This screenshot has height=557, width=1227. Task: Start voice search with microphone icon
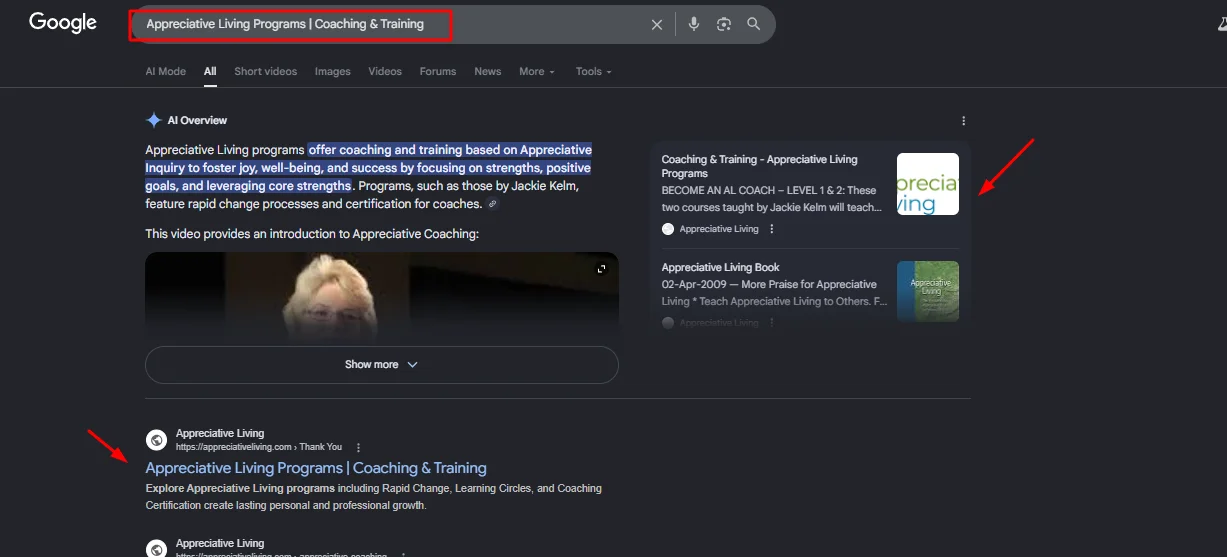(x=694, y=25)
